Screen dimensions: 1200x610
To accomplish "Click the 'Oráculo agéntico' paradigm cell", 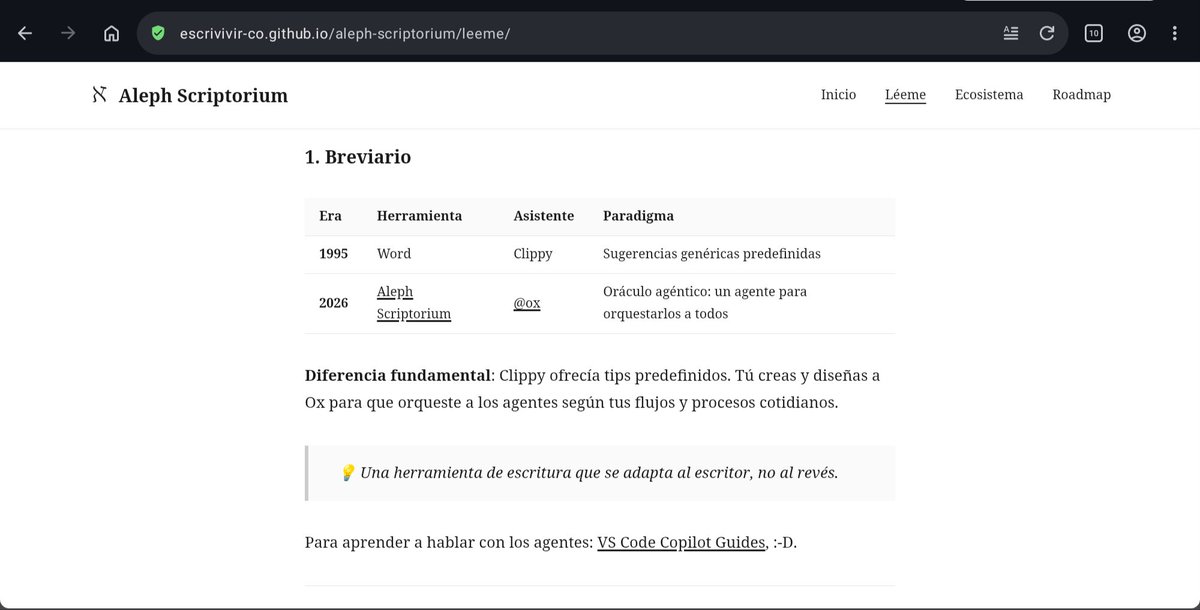I will (x=705, y=303).
